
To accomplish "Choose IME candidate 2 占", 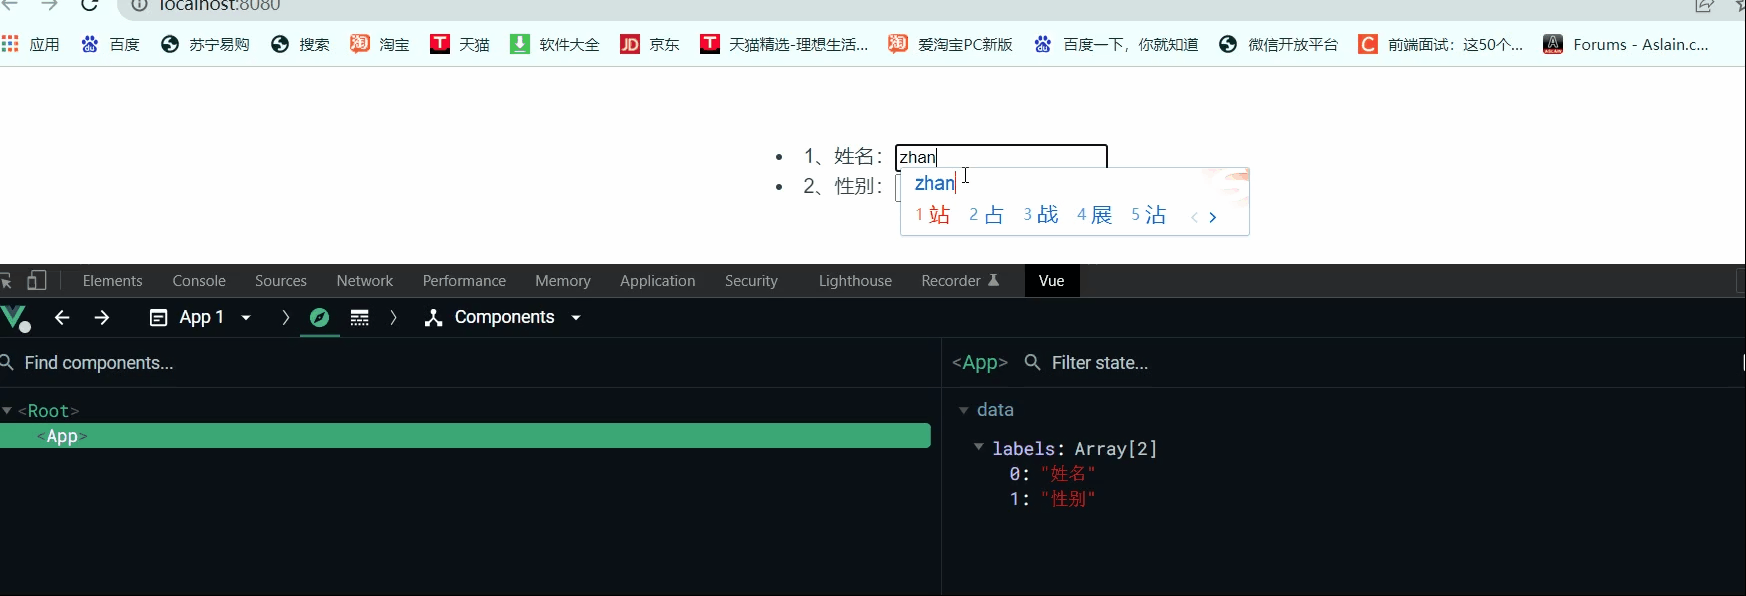I will pos(986,215).
